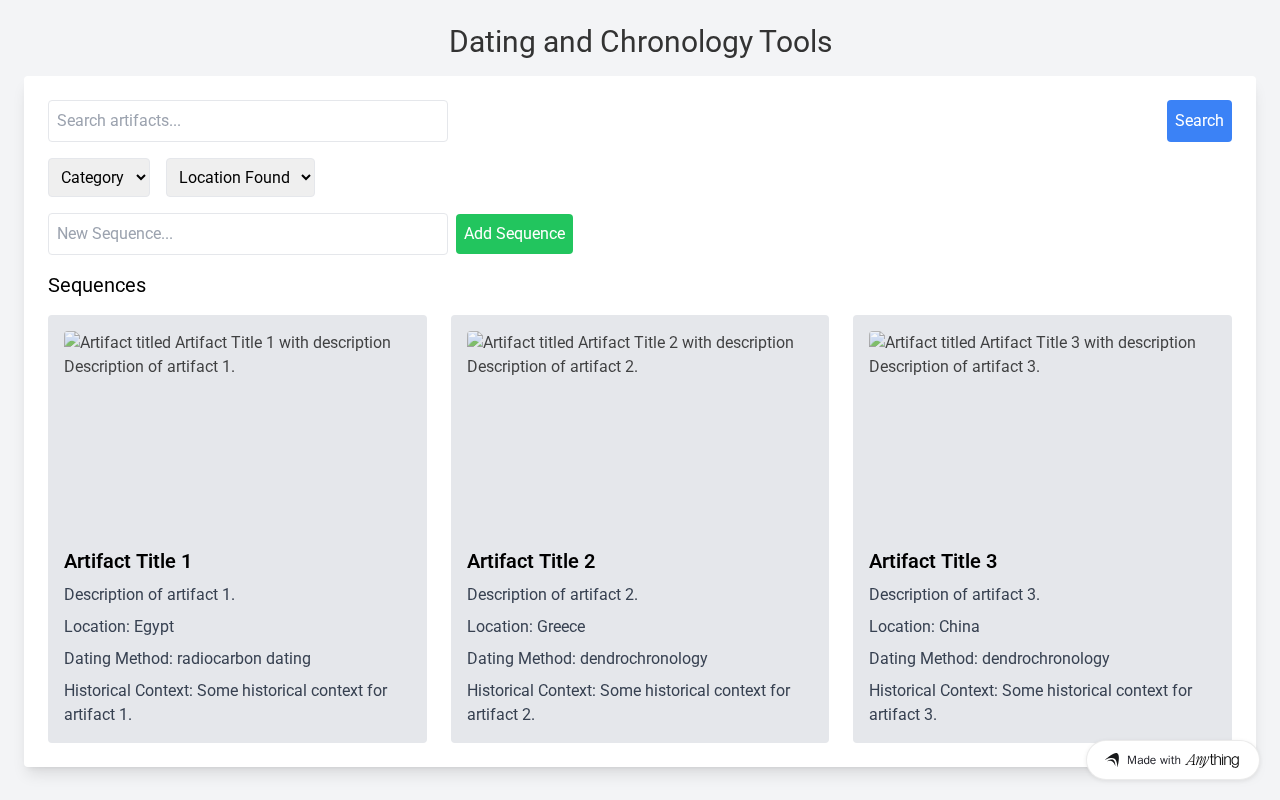Select the Artifact Title 3 image
This screenshot has height=800, width=1280.
coord(1041,430)
